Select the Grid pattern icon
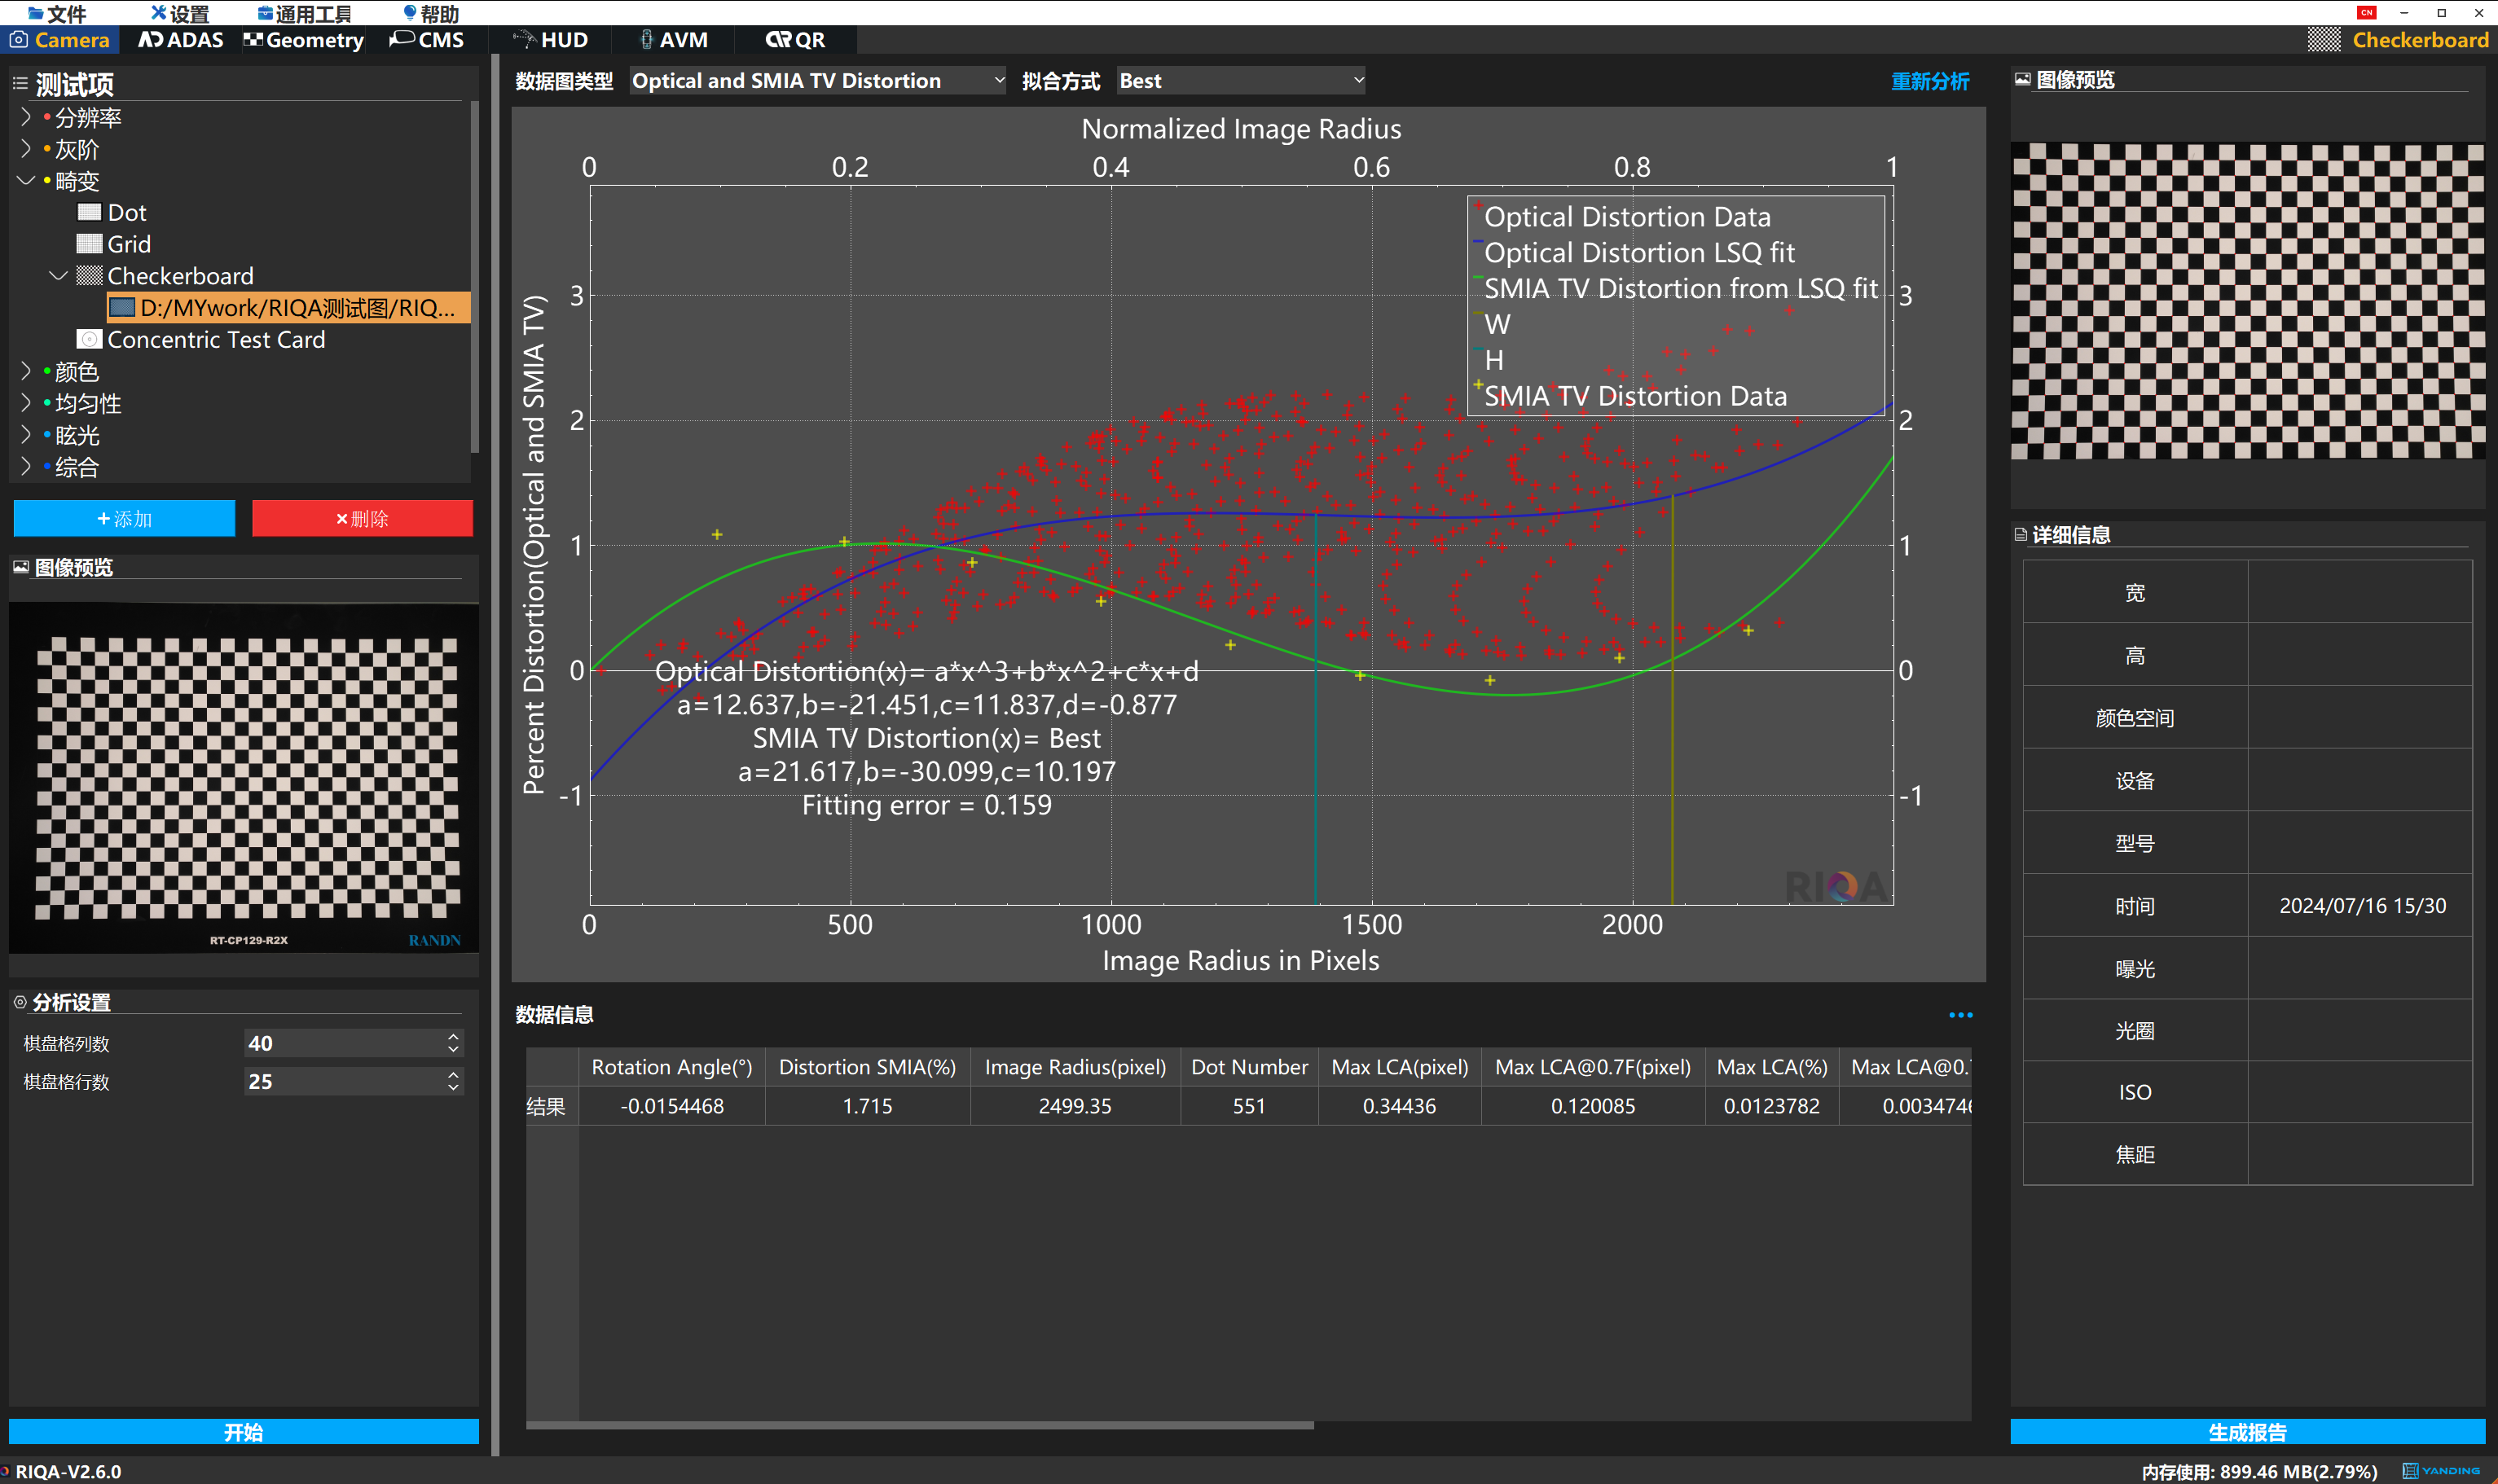 [x=89, y=244]
